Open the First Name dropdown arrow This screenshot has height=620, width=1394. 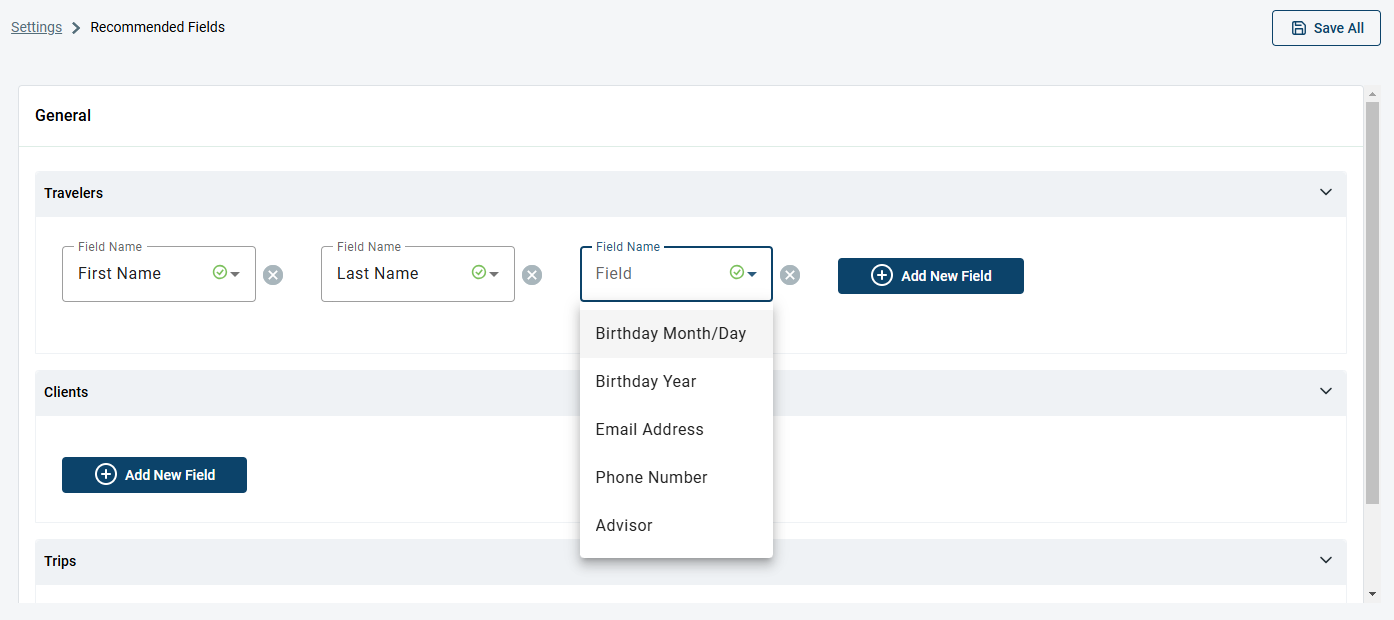[235, 274]
